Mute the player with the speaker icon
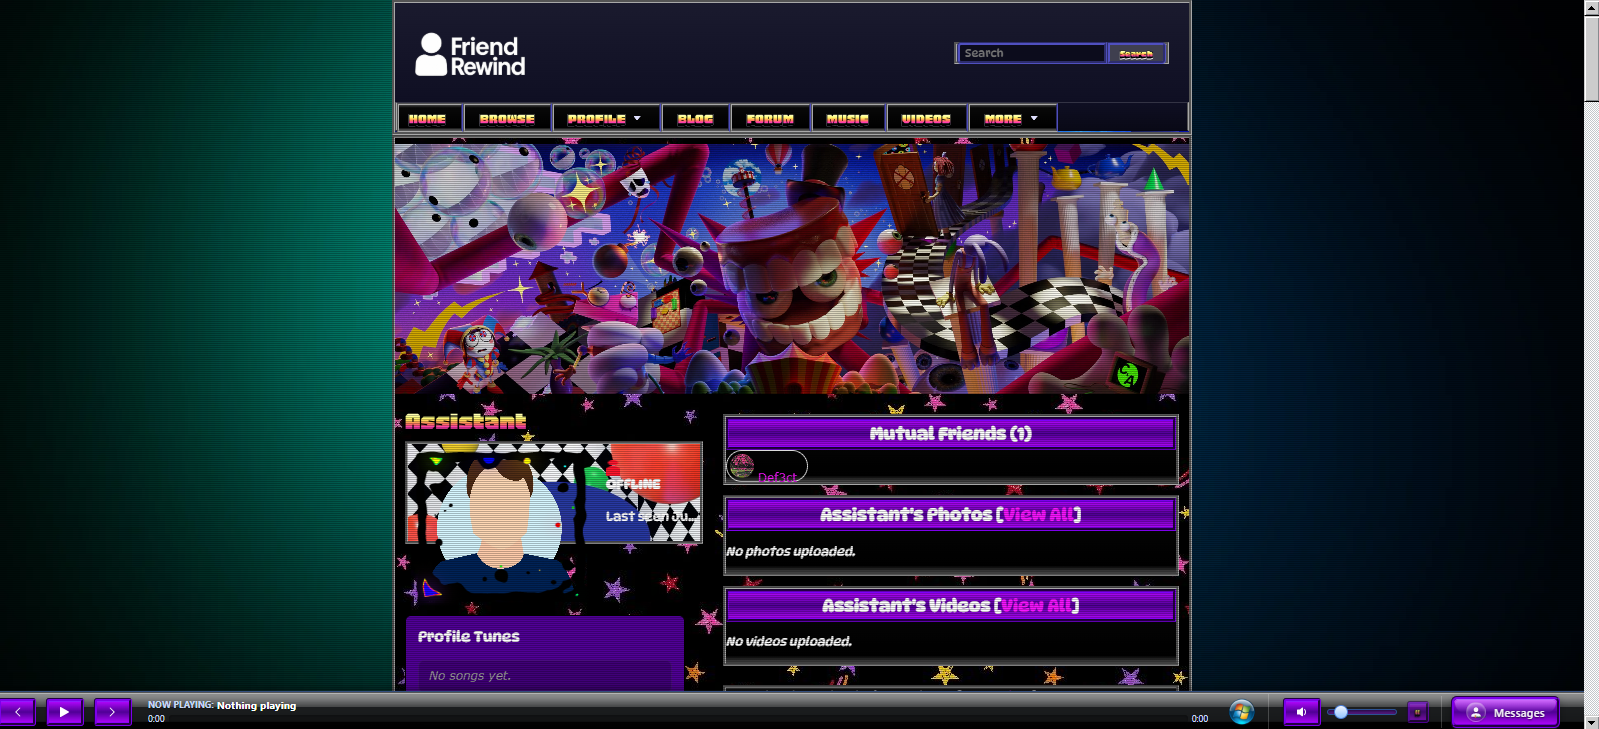This screenshot has height=729, width=1599. (x=1301, y=712)
